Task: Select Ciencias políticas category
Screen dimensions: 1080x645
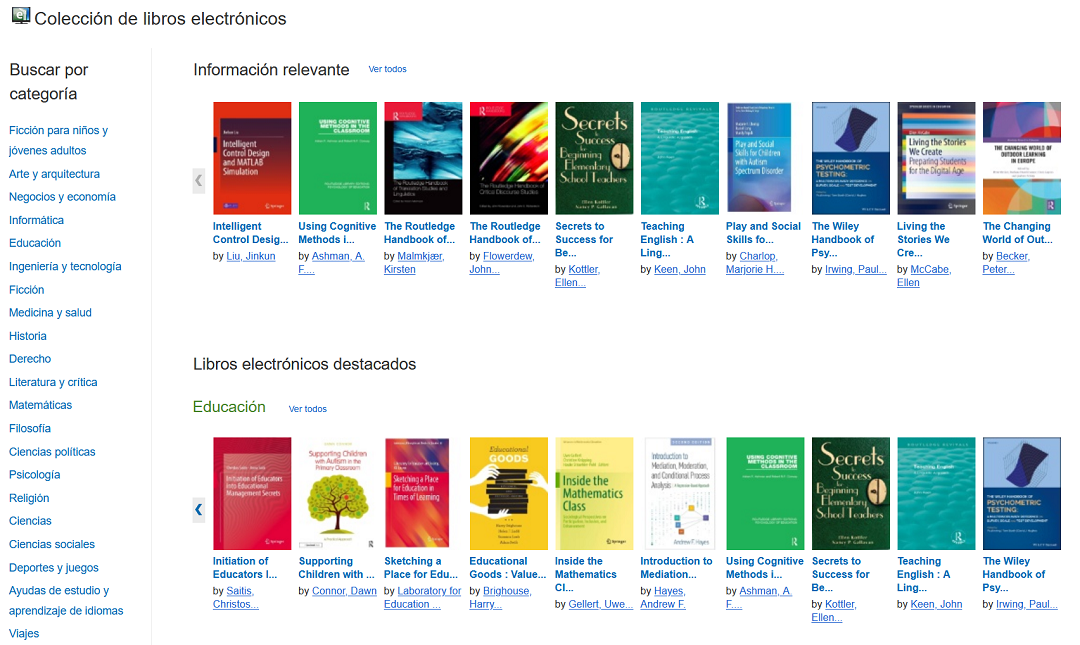Action: [x=52, y=451]
